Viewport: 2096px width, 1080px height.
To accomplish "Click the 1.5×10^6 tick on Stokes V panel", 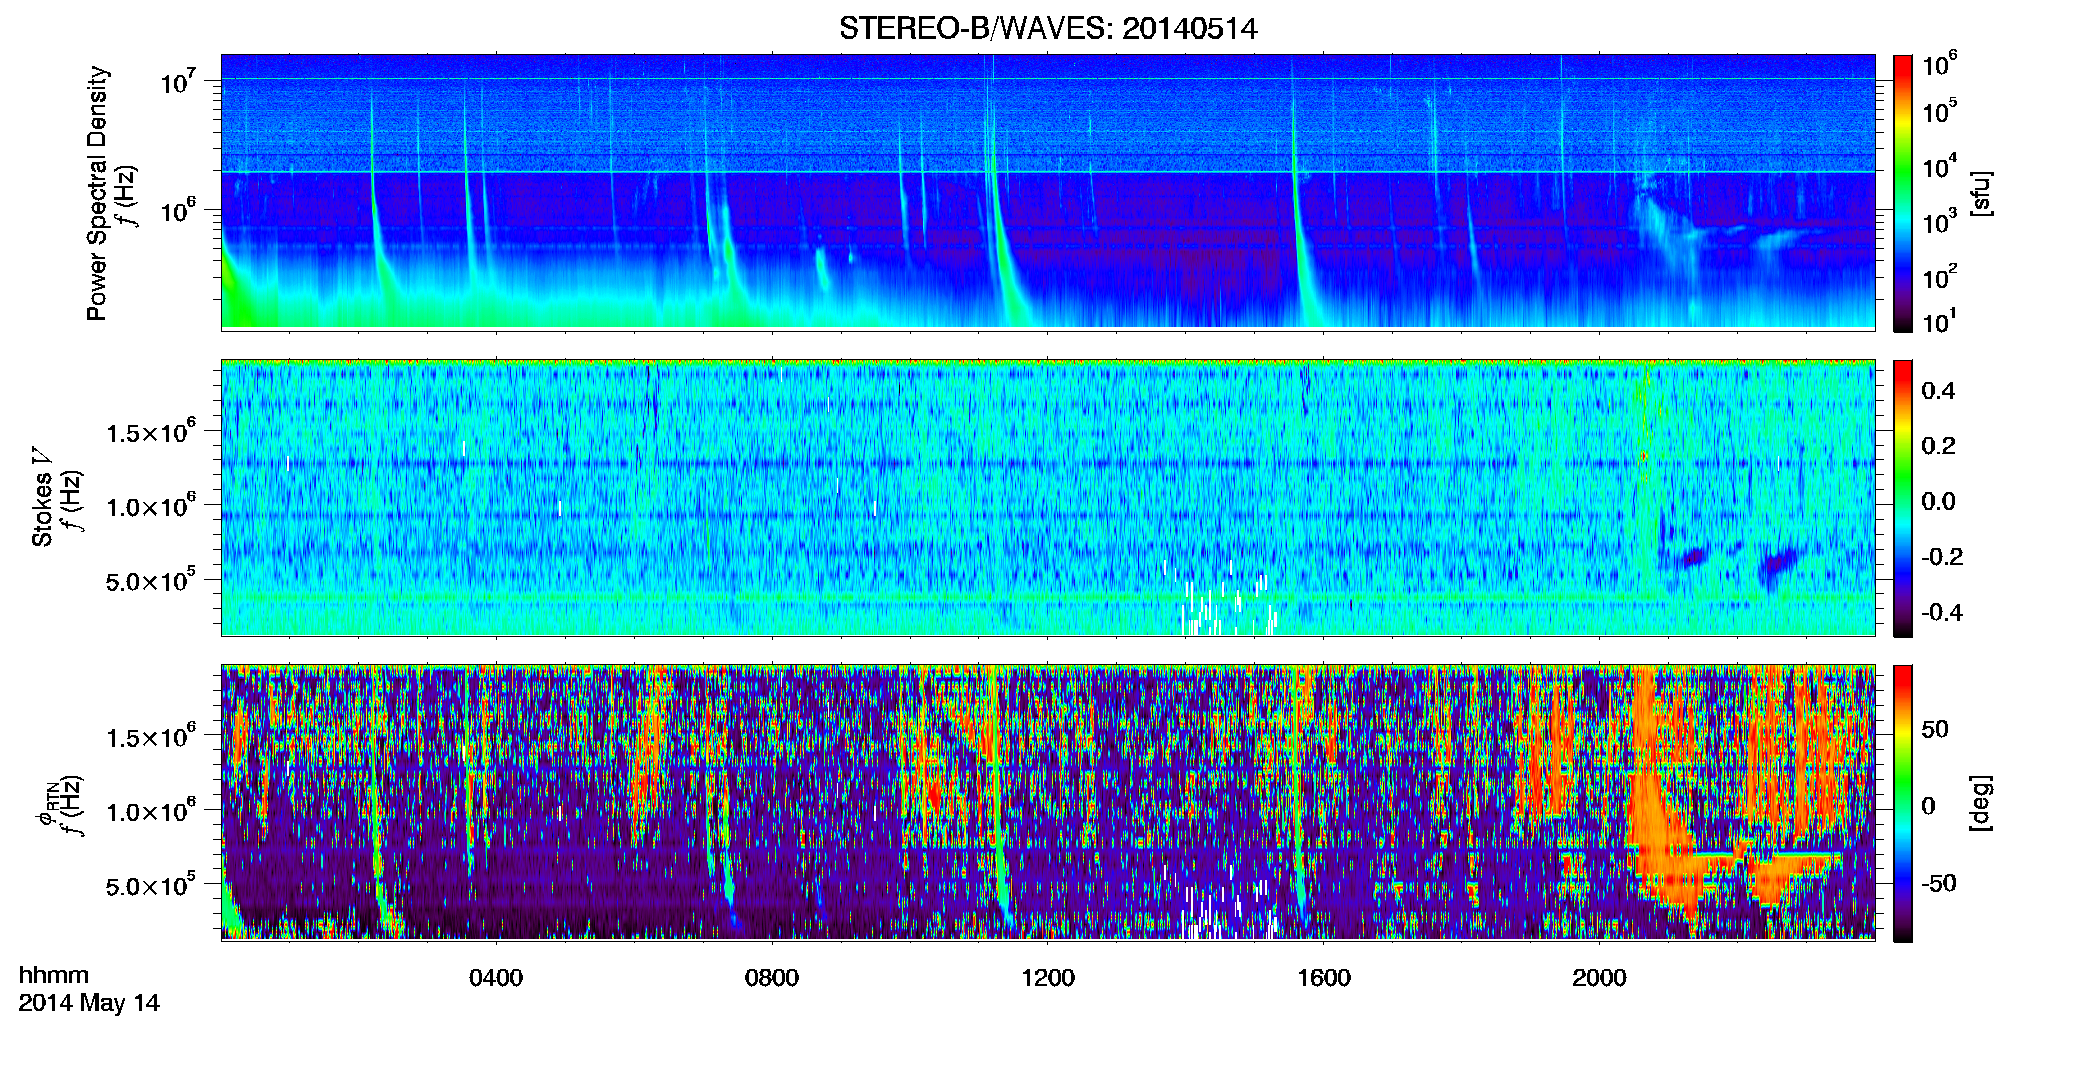I will pos(151,433).
